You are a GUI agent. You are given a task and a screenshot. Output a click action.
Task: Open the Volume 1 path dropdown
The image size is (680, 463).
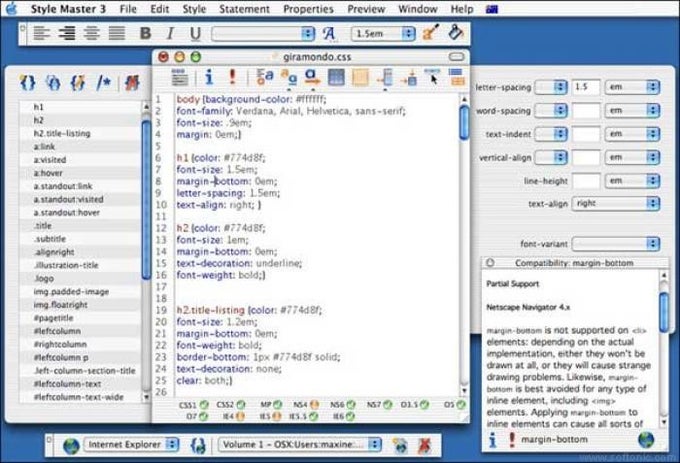coord(300,445)
